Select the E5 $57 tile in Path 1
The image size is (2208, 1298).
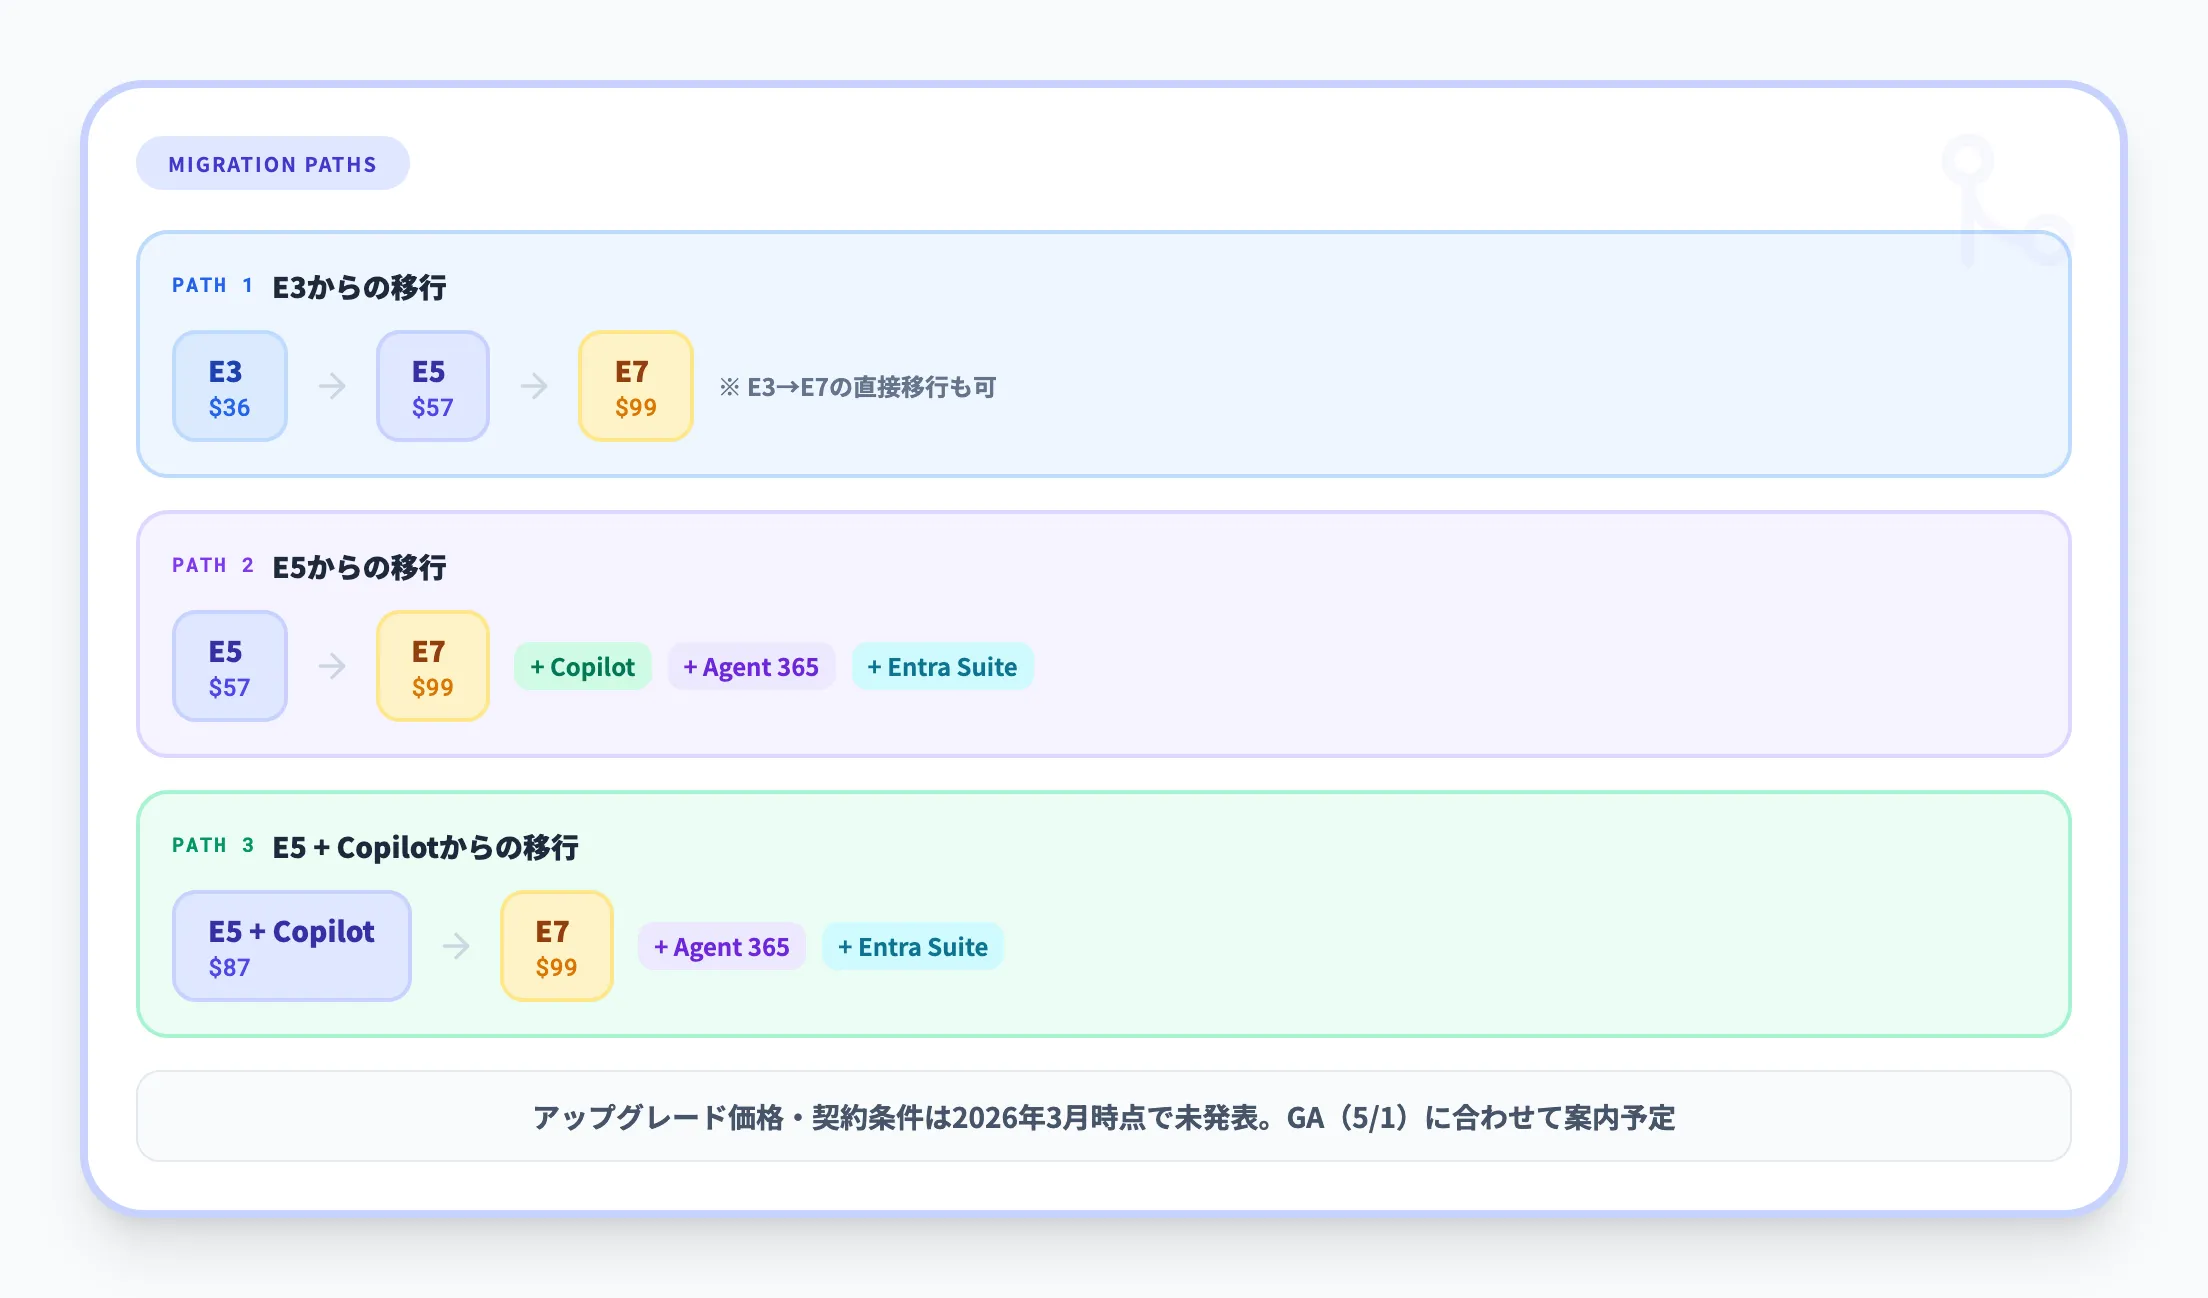[432, 387]
